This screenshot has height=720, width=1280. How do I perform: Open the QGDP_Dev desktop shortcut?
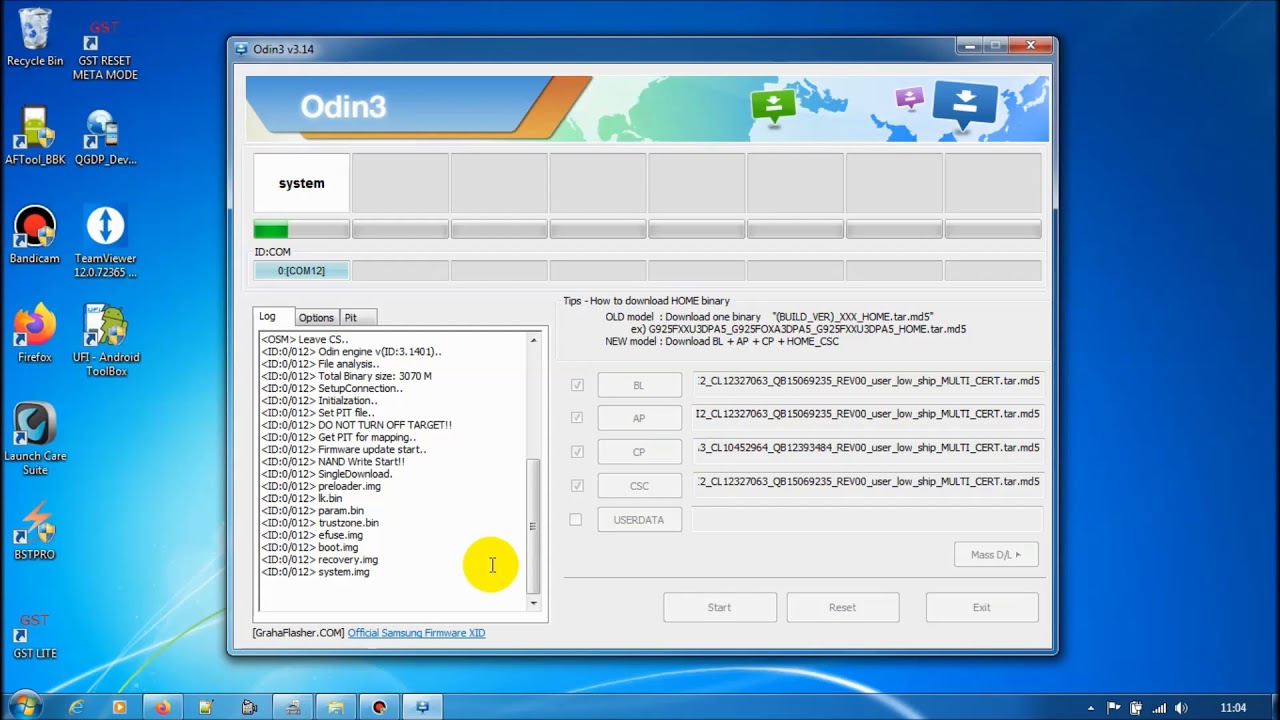click(x=105, y=136)
